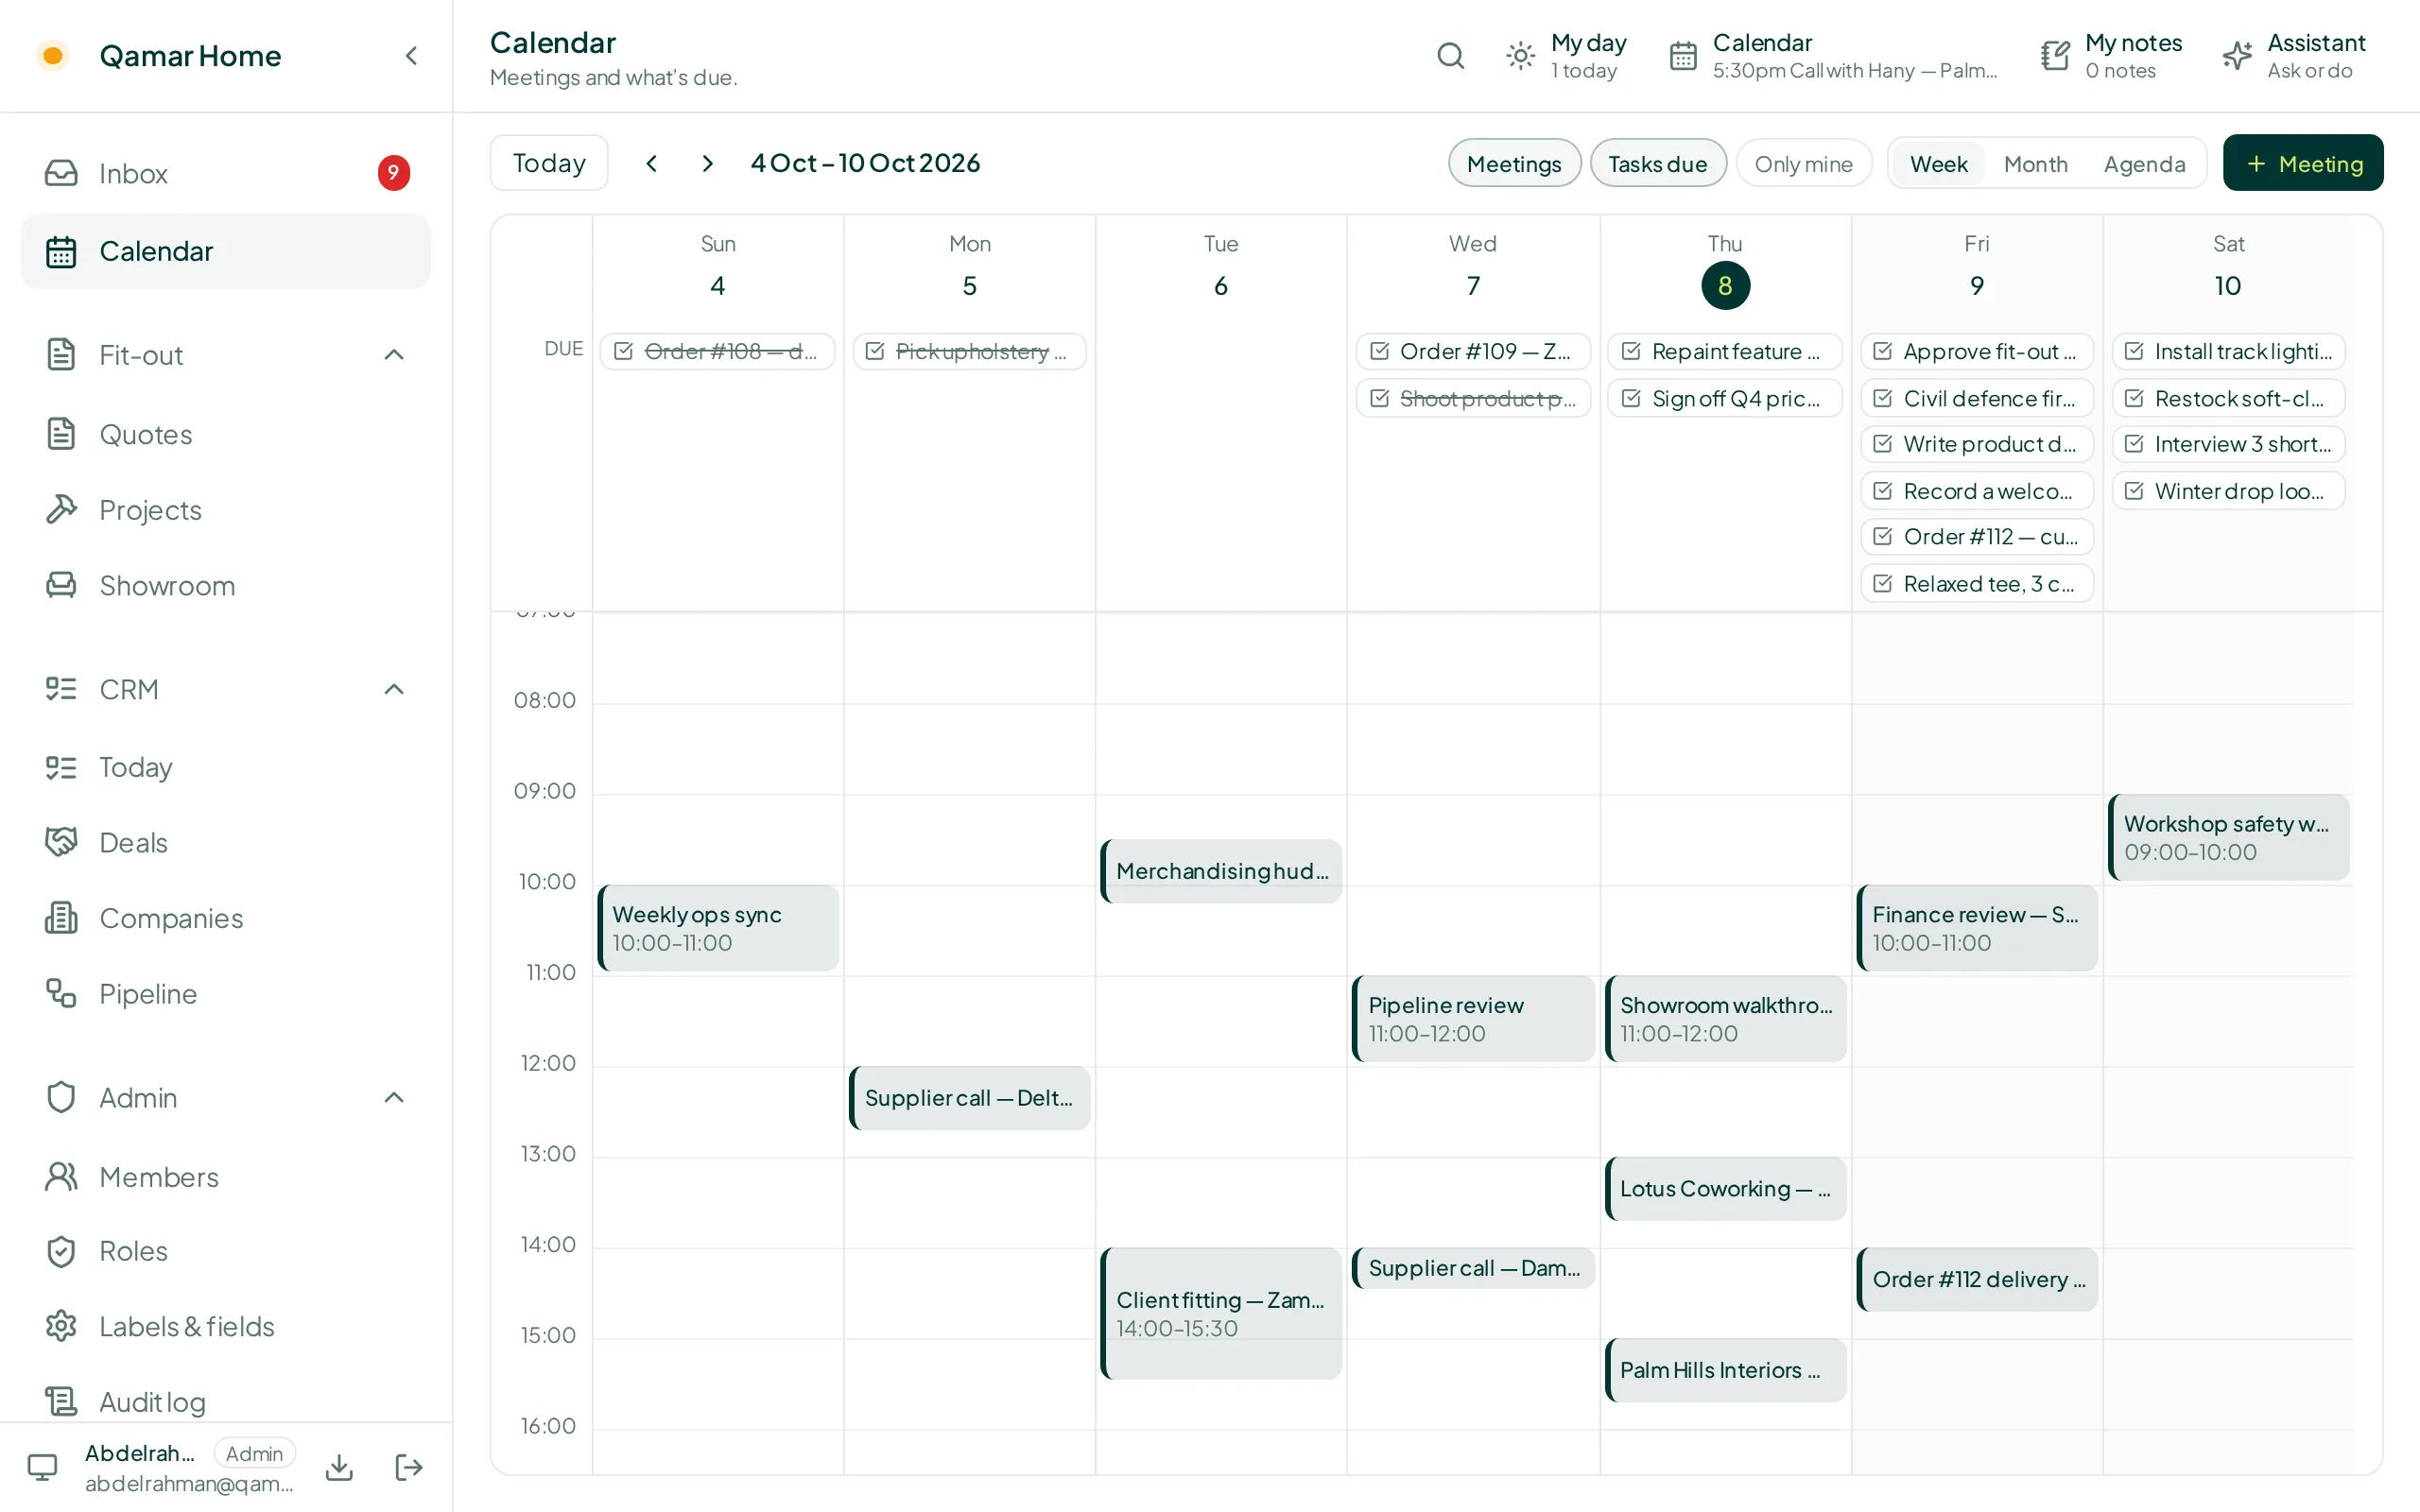The width and height of the screenshot is (2420, 1512).
Task: Open the Weekly ops sync event
Action: (718, 927)
